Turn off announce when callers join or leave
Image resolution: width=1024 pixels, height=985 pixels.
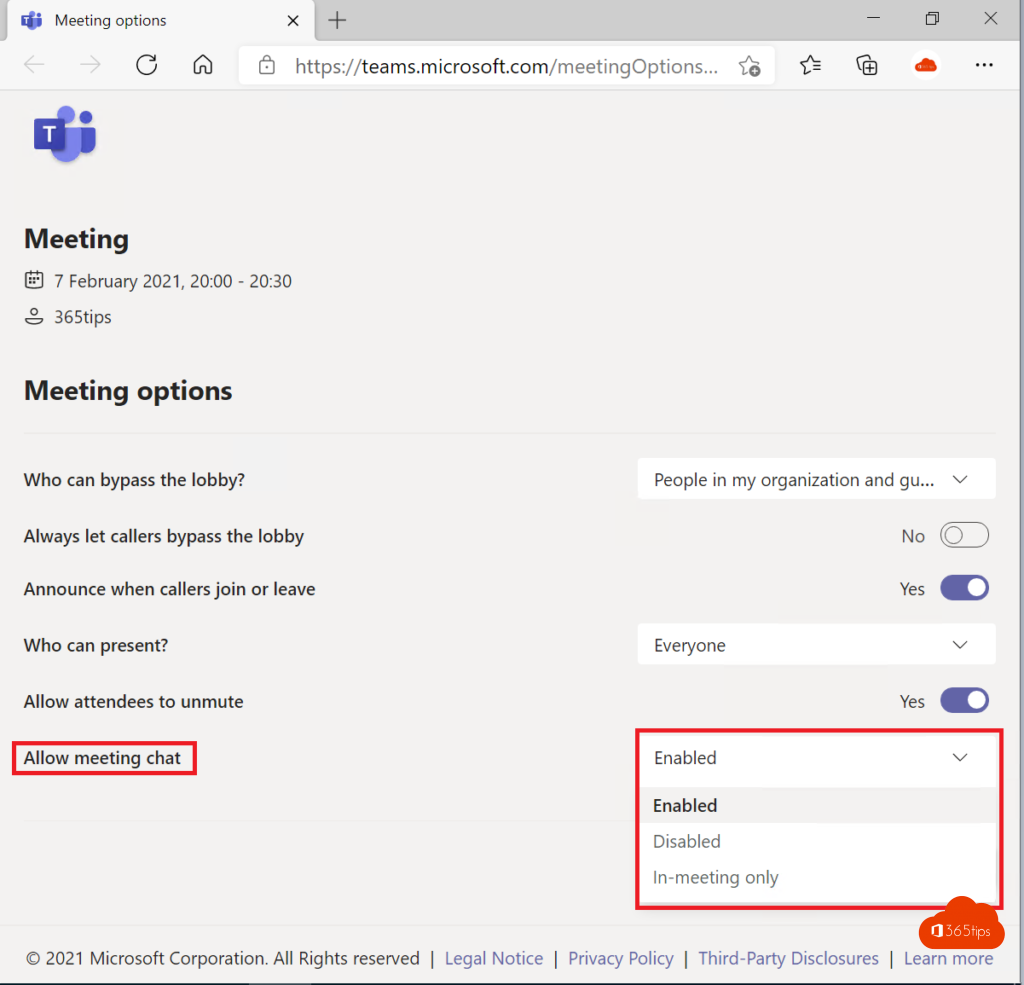tap(964, 589)
